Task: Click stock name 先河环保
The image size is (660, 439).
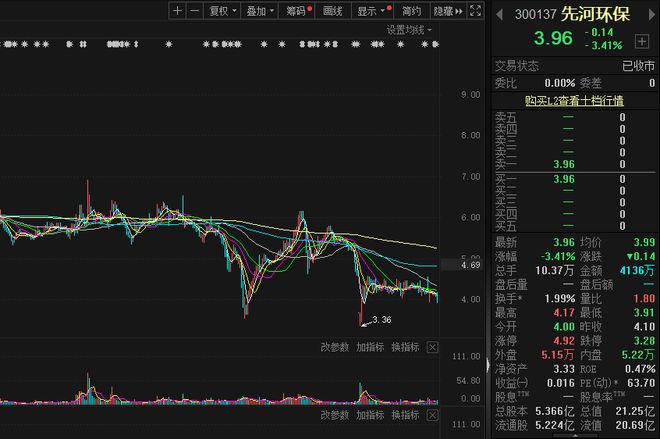Action: [595, 14]
